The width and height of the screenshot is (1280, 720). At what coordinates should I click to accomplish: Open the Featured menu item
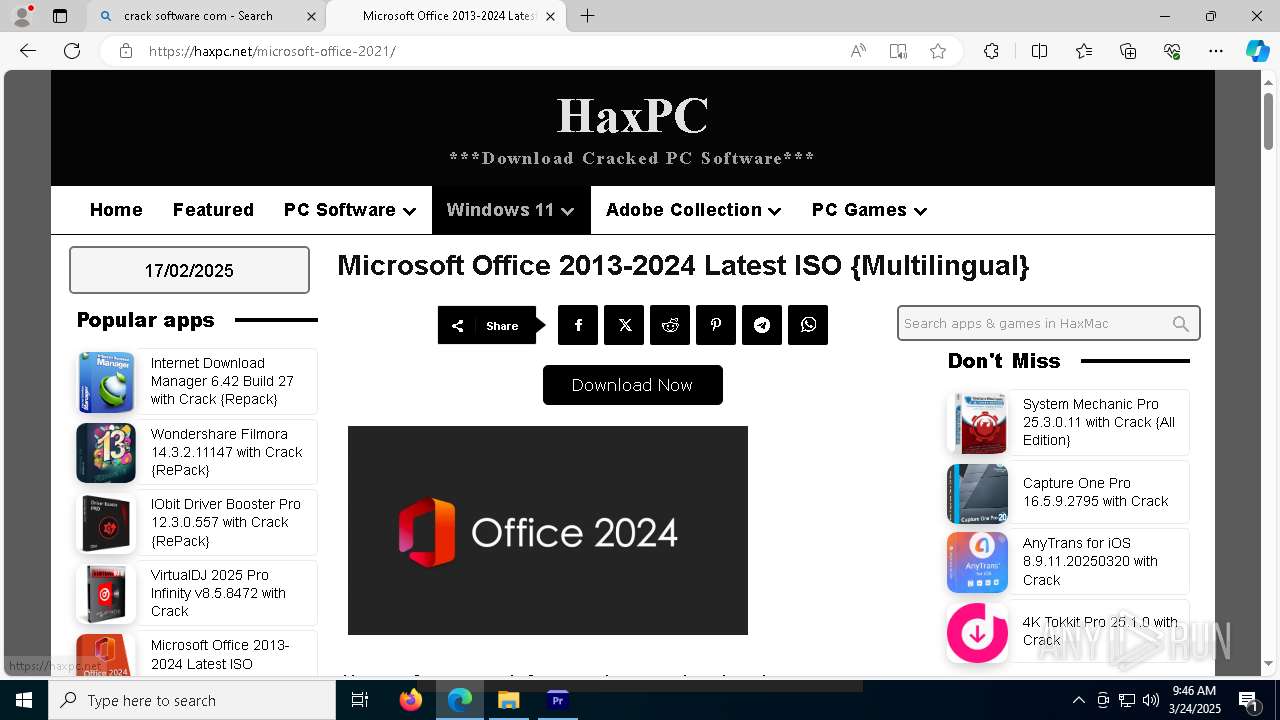(213, 210)
